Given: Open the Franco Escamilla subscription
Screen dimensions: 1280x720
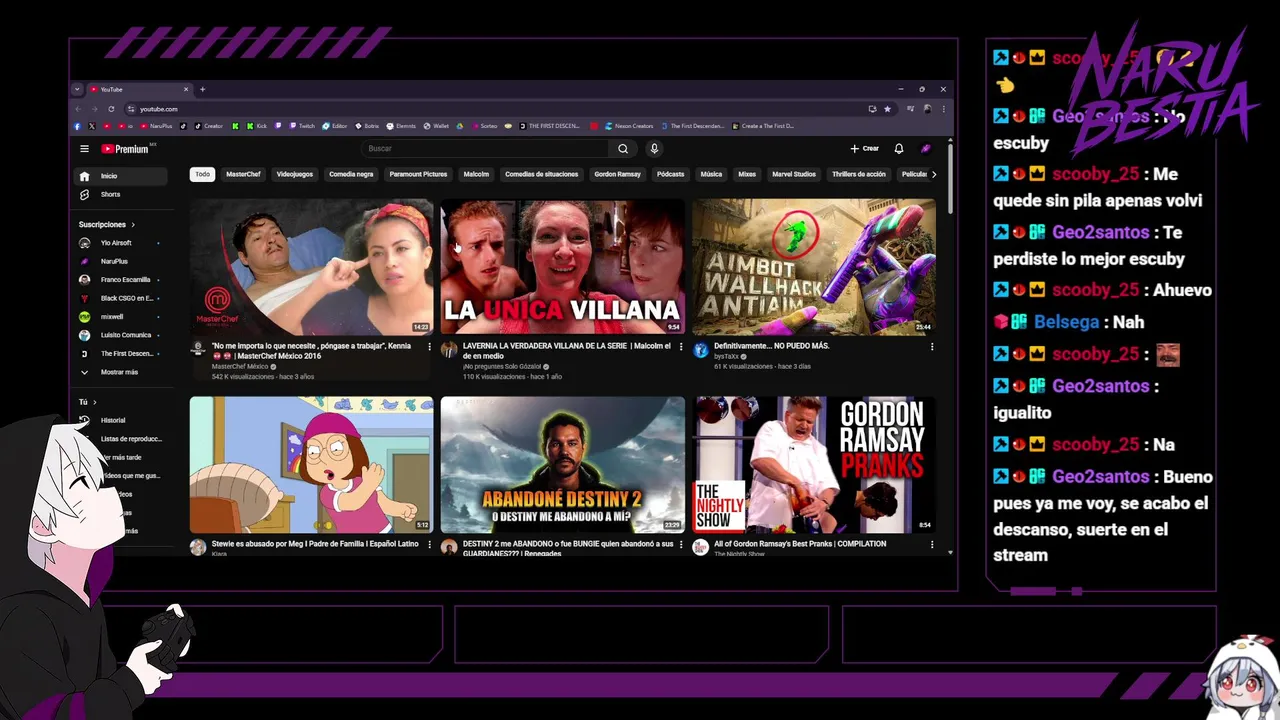Looking at the screenshot, I should tap(120, 280).
